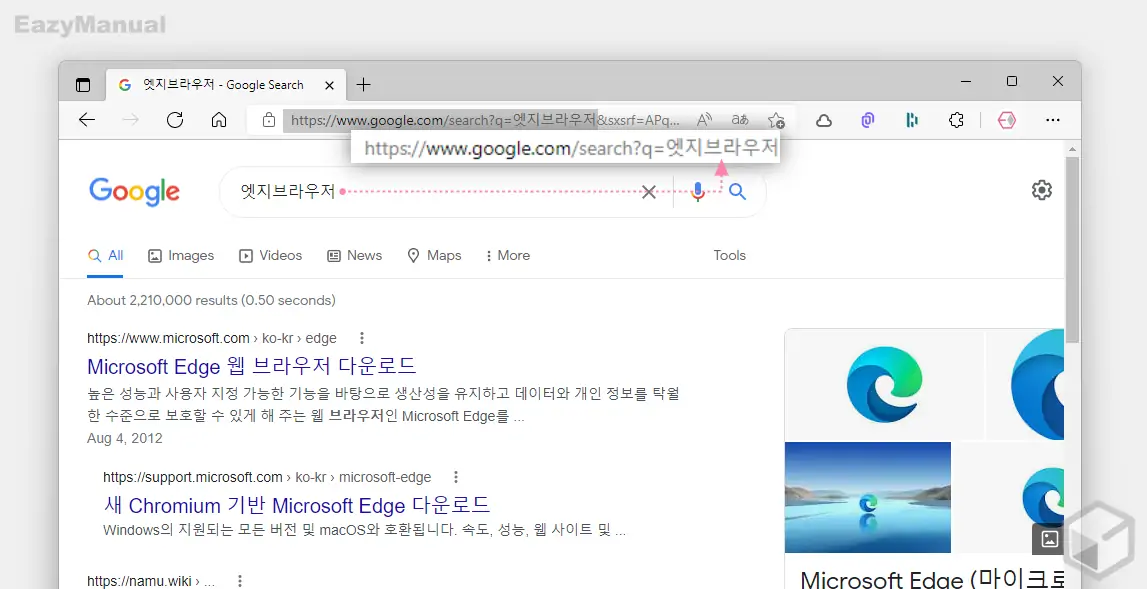1147x589 pixels.
Task: Reload the page with refresh icon
Action: (x=175, y=120)
